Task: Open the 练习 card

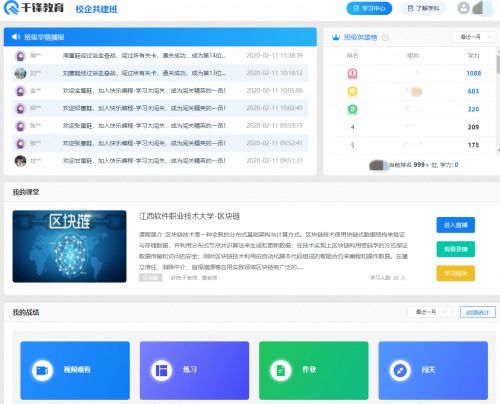Action: coord(194,370)
